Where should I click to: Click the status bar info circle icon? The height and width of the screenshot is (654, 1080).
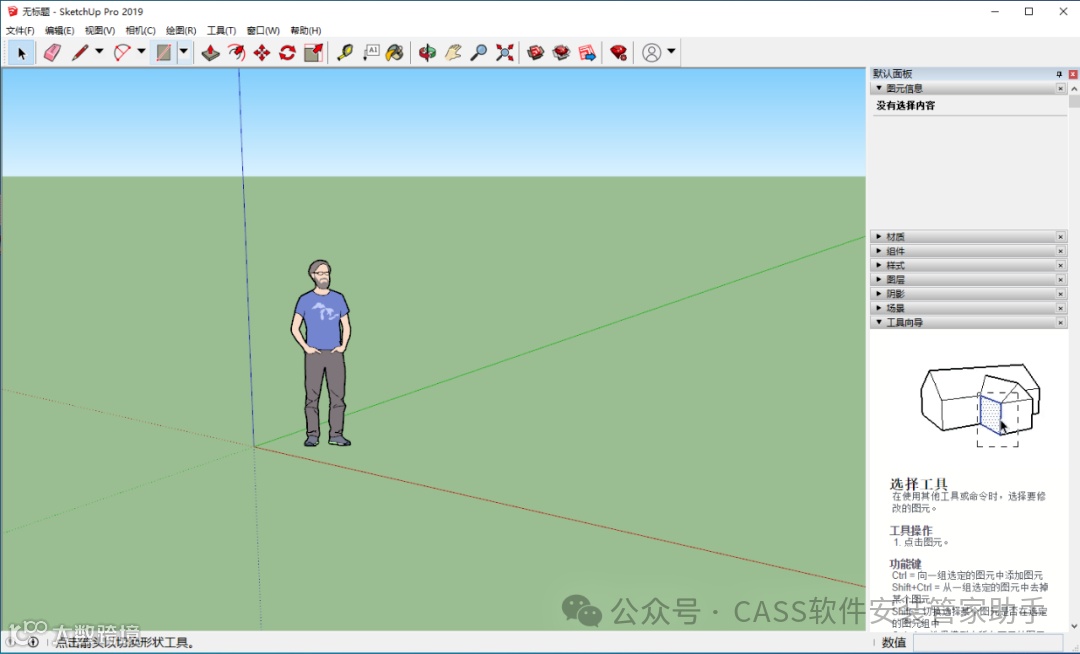[33, 642]
